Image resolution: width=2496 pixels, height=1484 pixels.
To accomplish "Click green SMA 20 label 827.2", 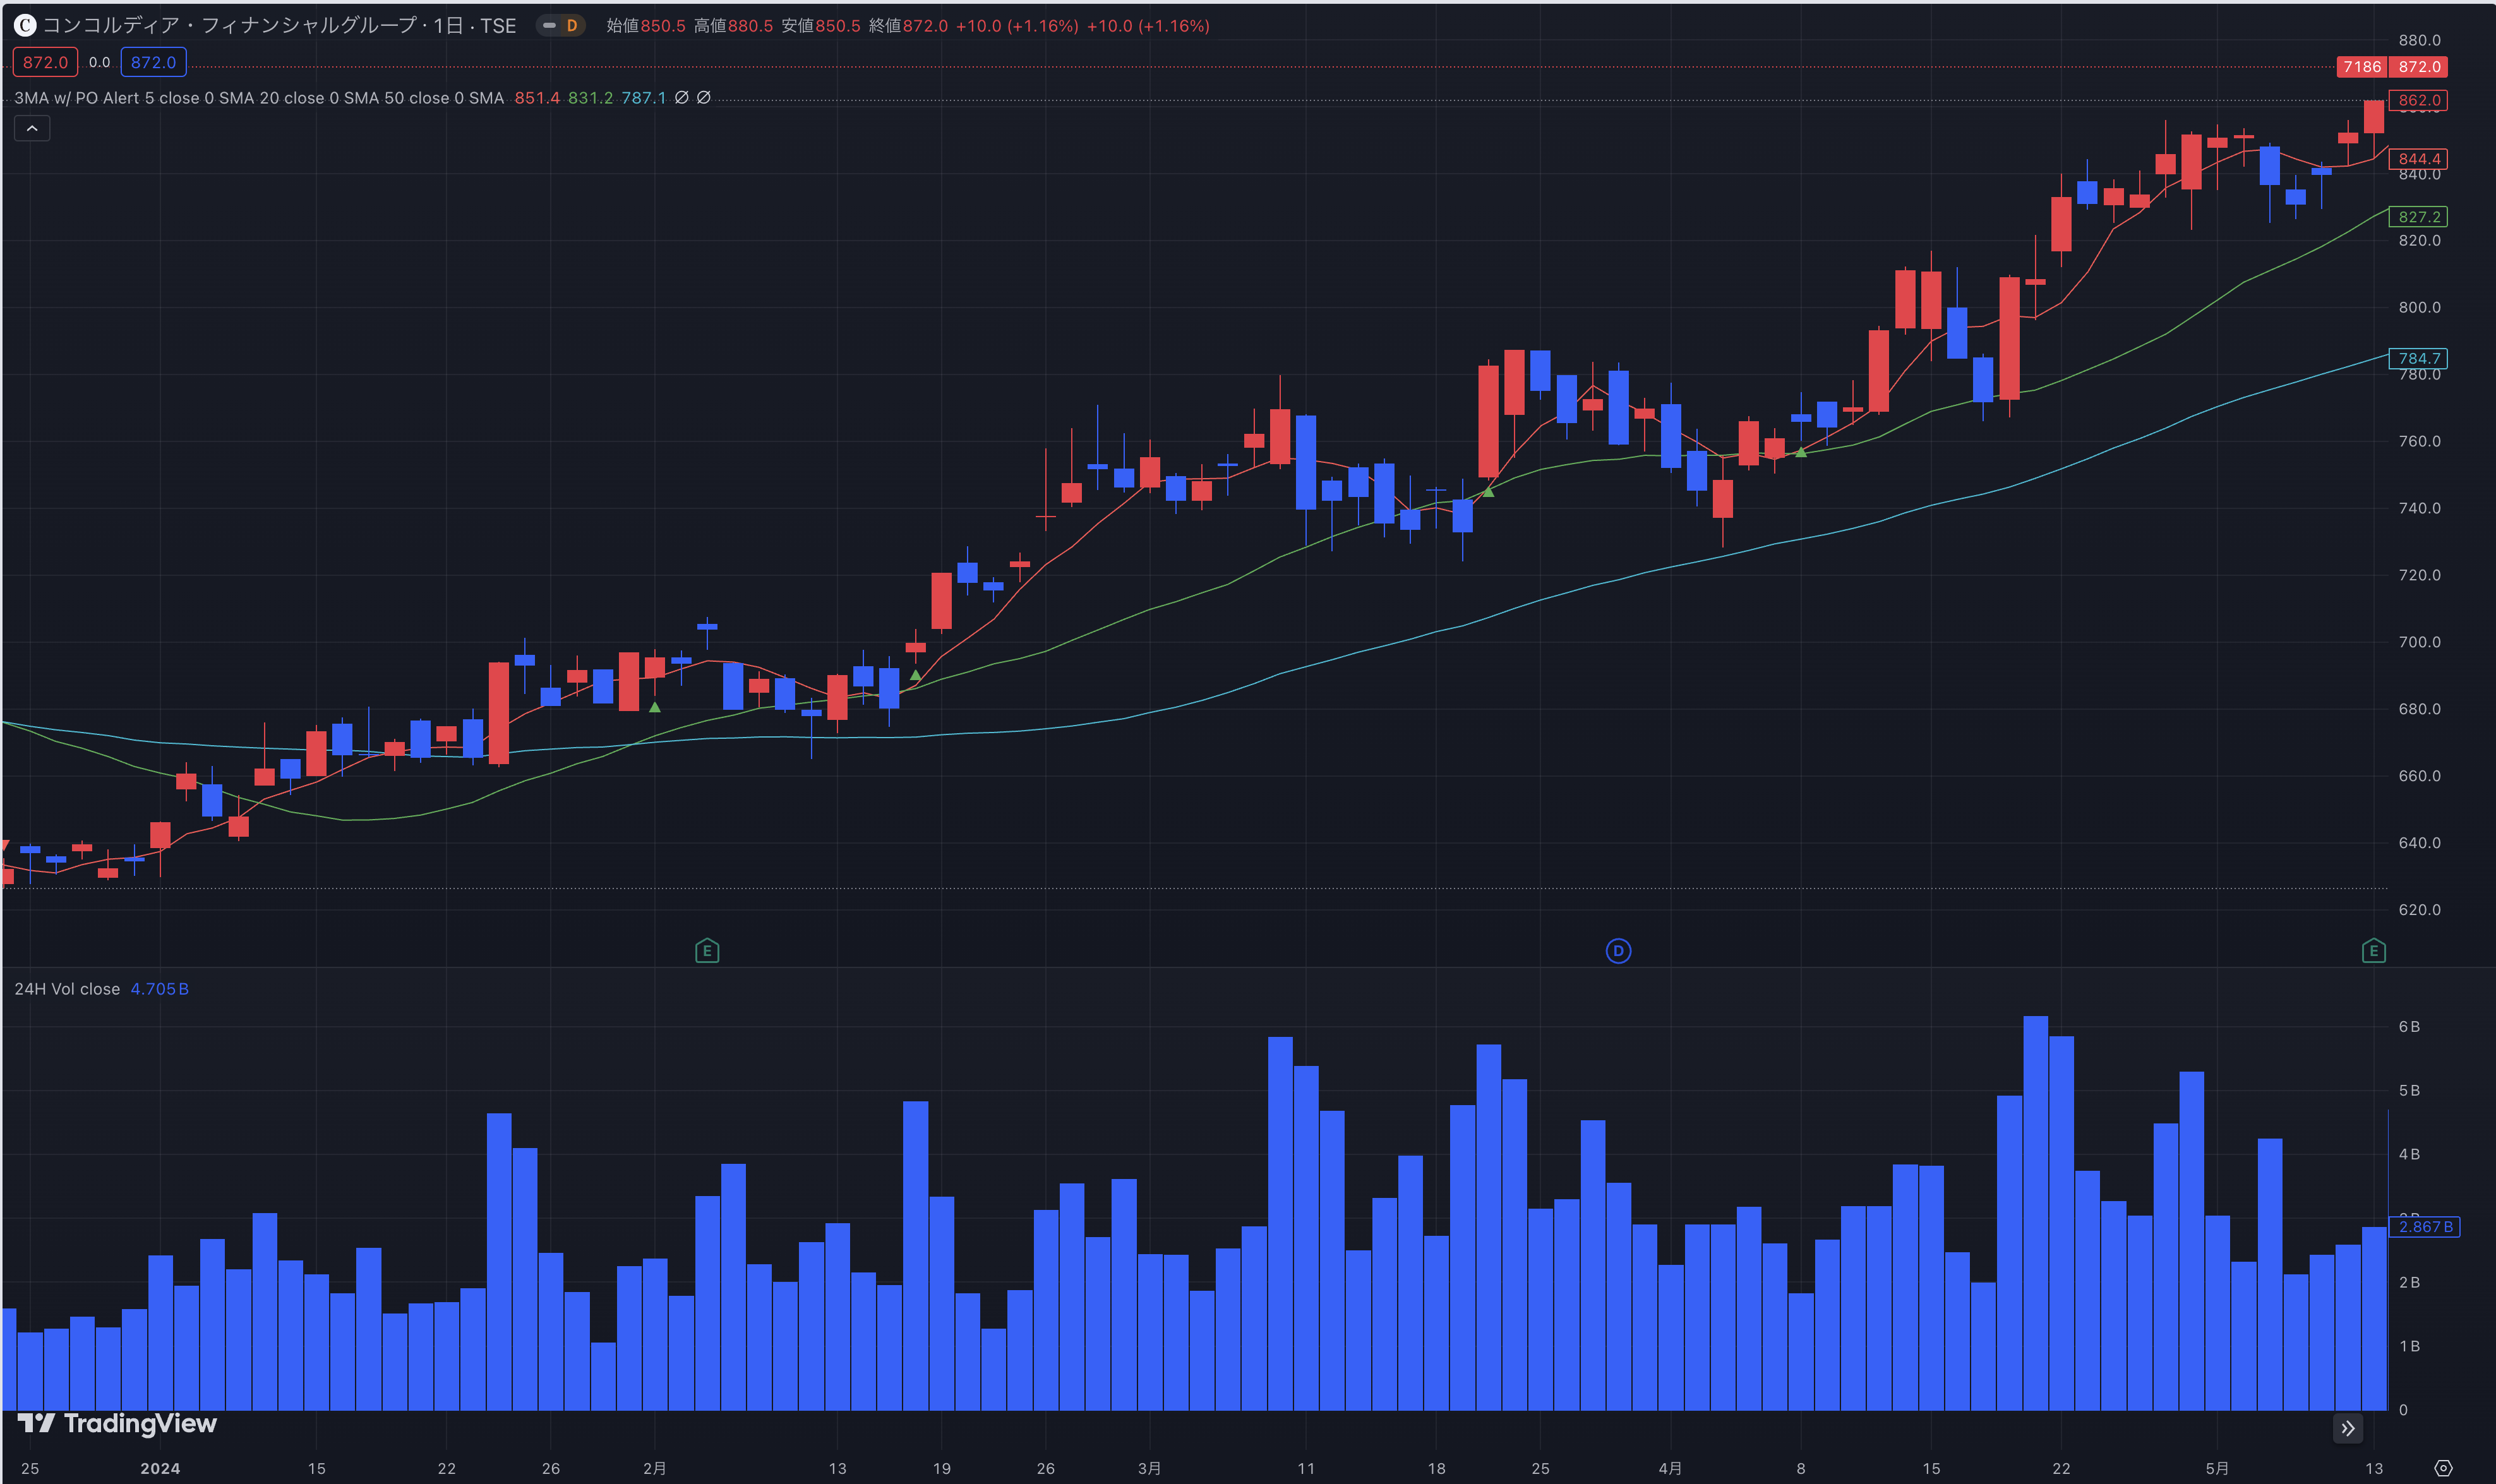I will (x=2418, y=217).
